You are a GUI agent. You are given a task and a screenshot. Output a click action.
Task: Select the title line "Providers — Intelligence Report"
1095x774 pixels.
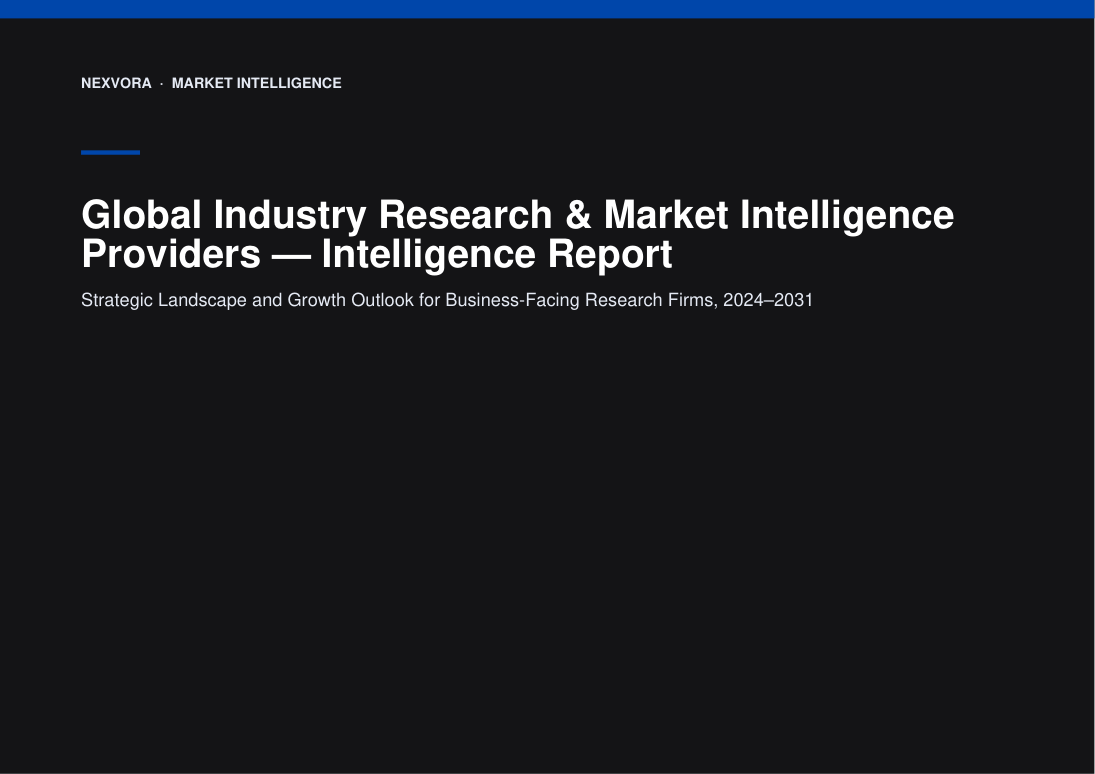click(x=376, y=254)
